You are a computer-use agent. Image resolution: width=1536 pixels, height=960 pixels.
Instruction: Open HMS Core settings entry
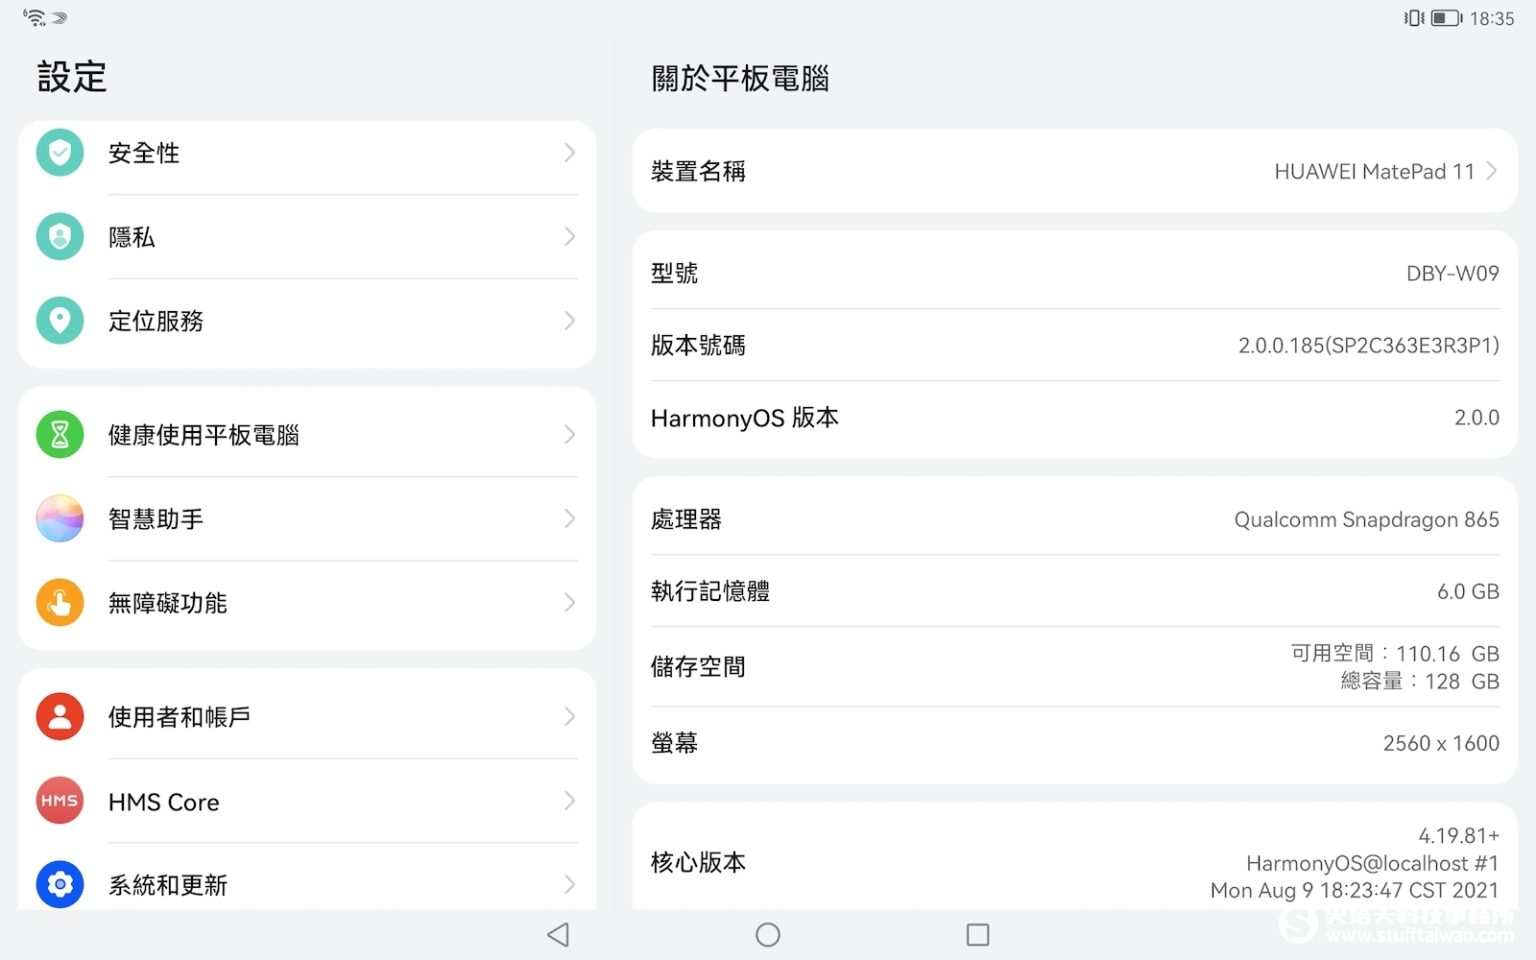tap(307, 801)
